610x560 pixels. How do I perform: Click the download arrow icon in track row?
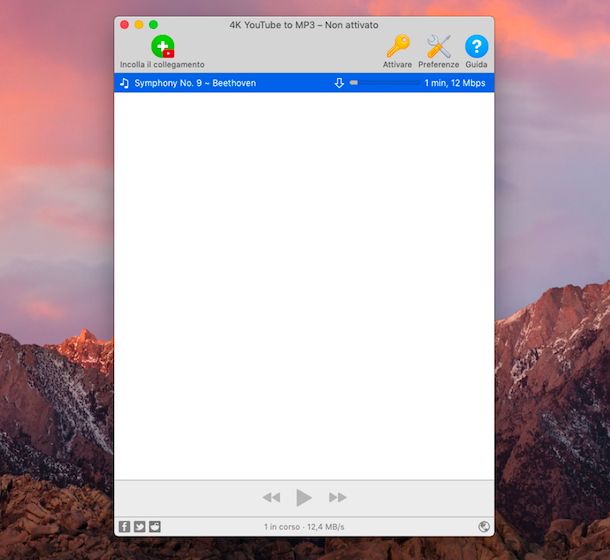[339, 83]
